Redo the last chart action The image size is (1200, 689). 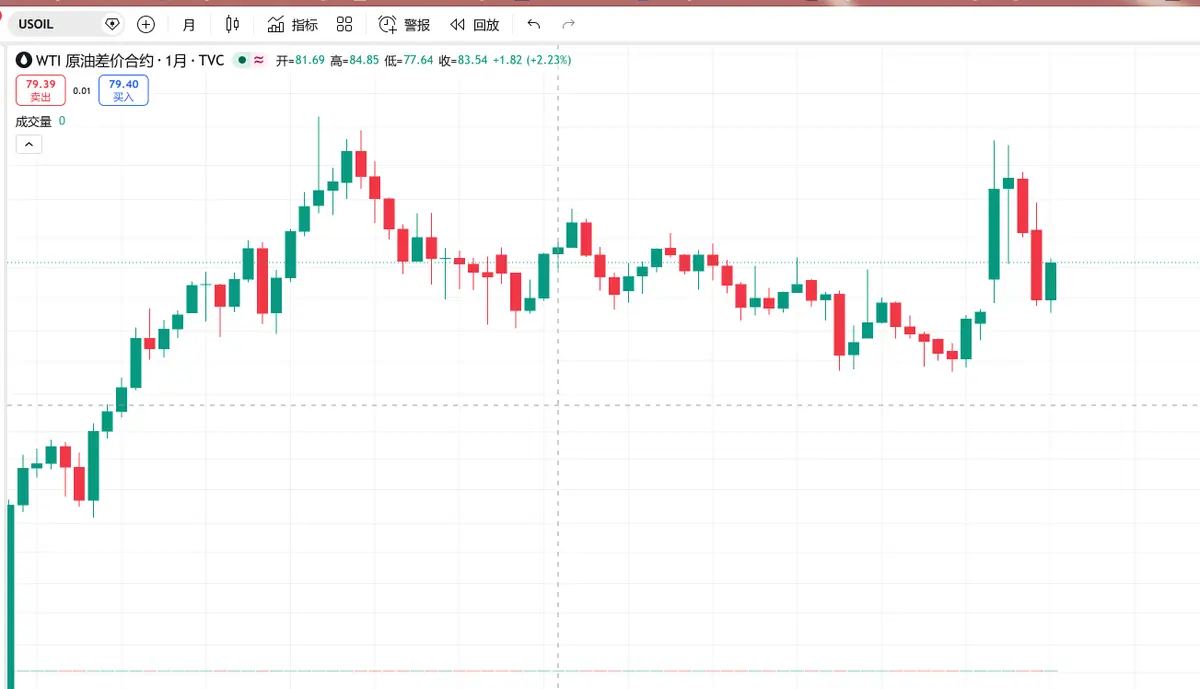pos(569,24)
